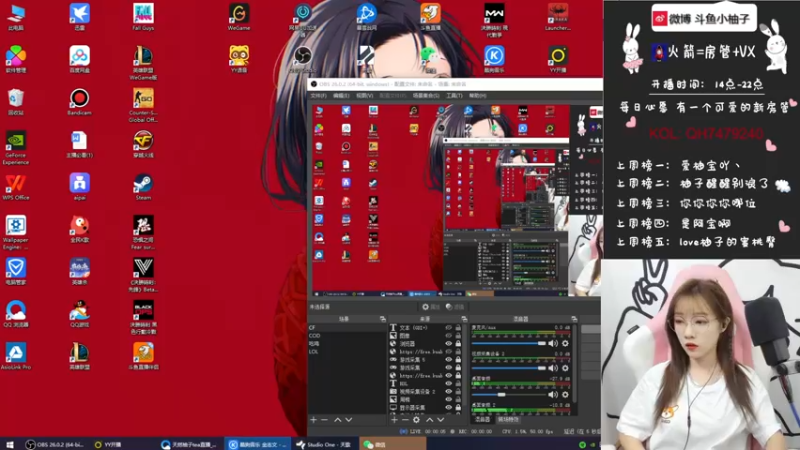Open the Bandicam desktop shortcut

pos(79,102)
